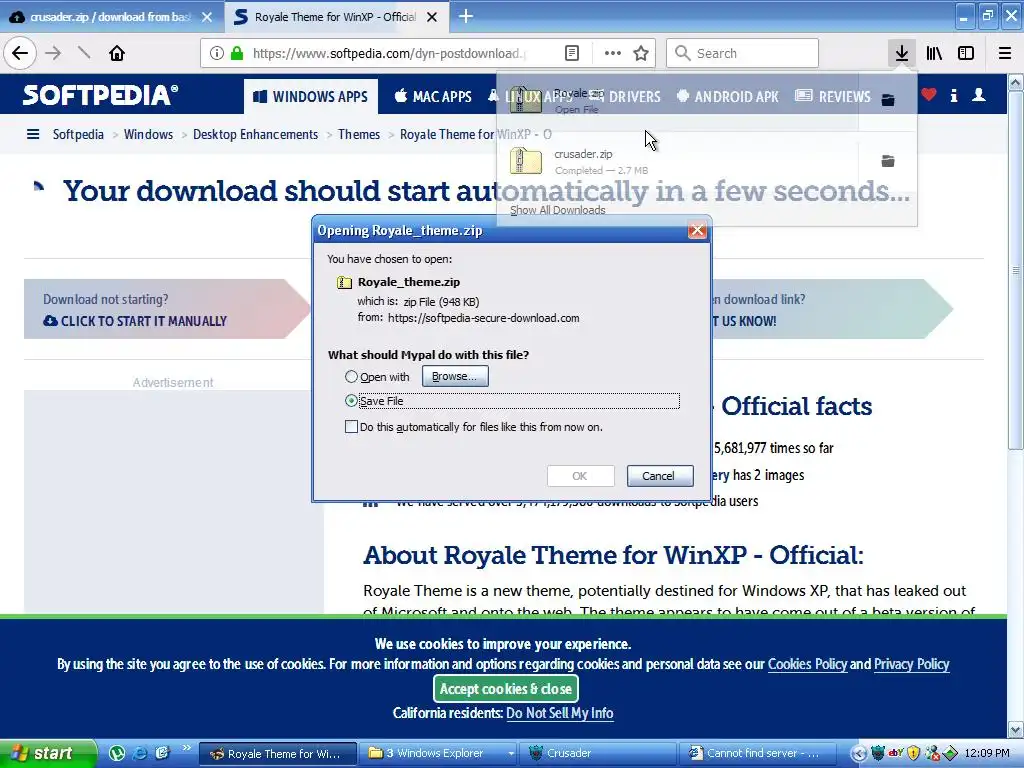
Task: Select Save File radio button
Action: (351, 401)
